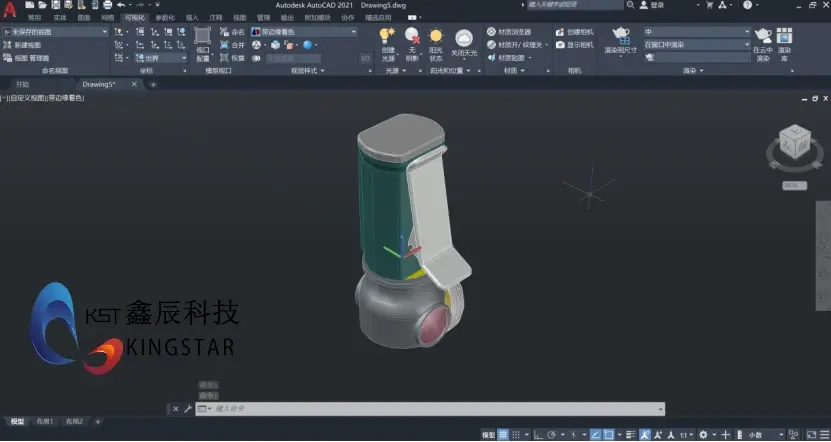The width and height of the screenshot is (831, 442).
Task: Click the Create Light lightbulb icon
Action: (x=388, y=36)
